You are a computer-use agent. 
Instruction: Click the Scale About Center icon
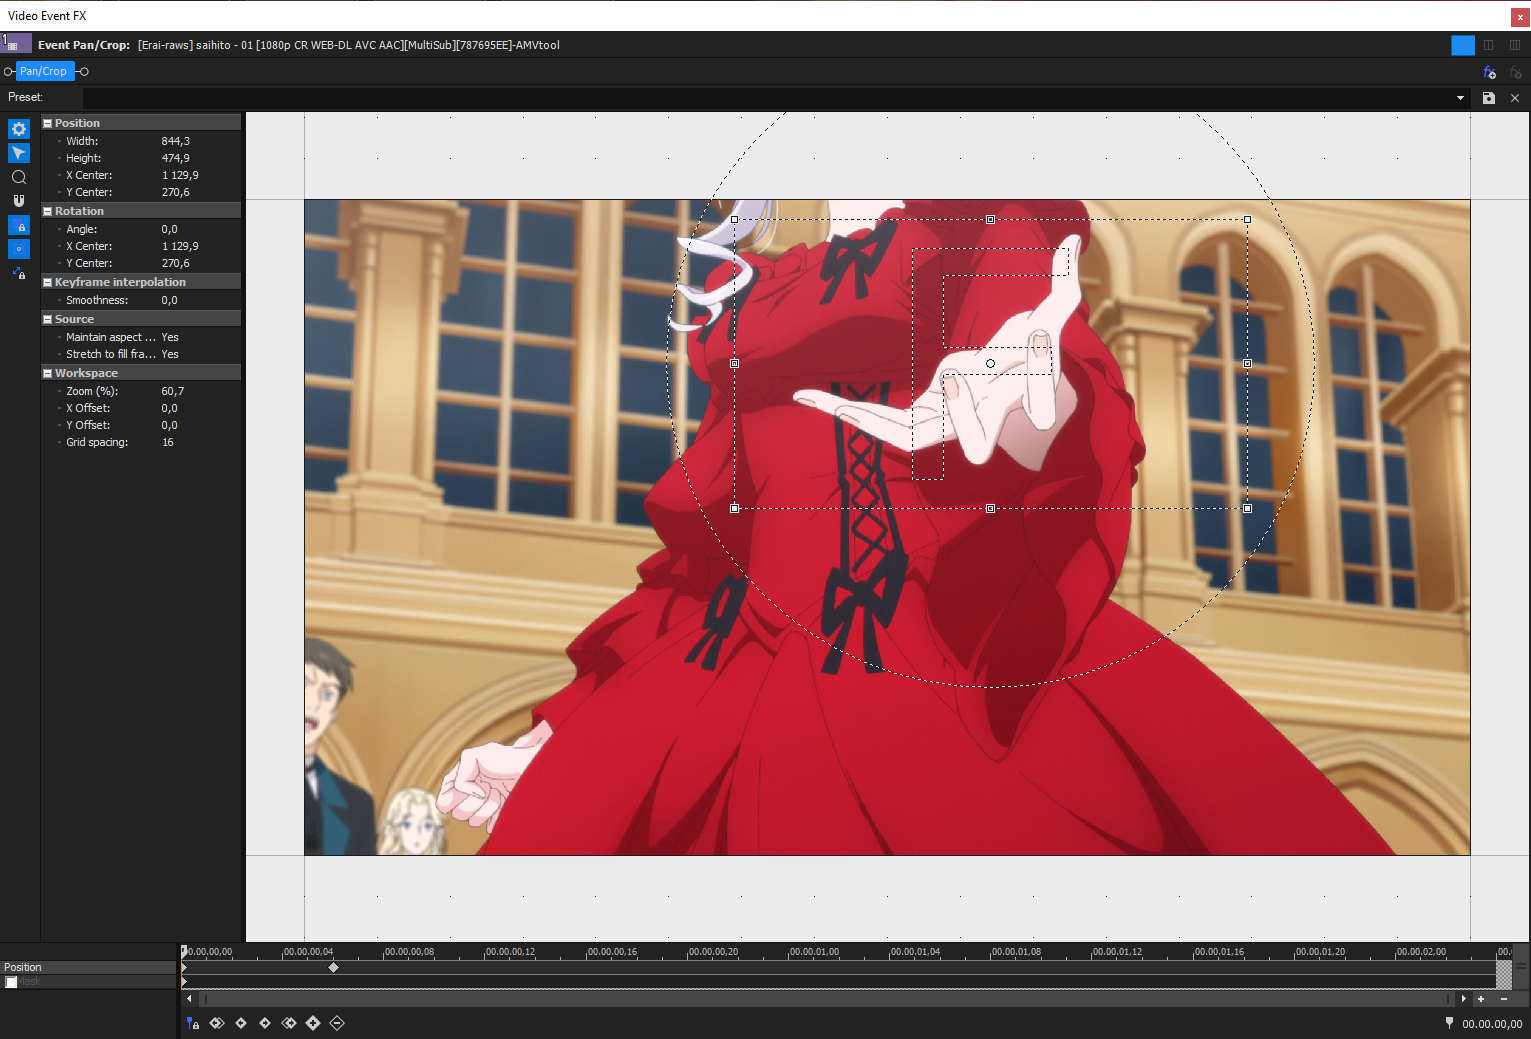[x=18, y=249]
